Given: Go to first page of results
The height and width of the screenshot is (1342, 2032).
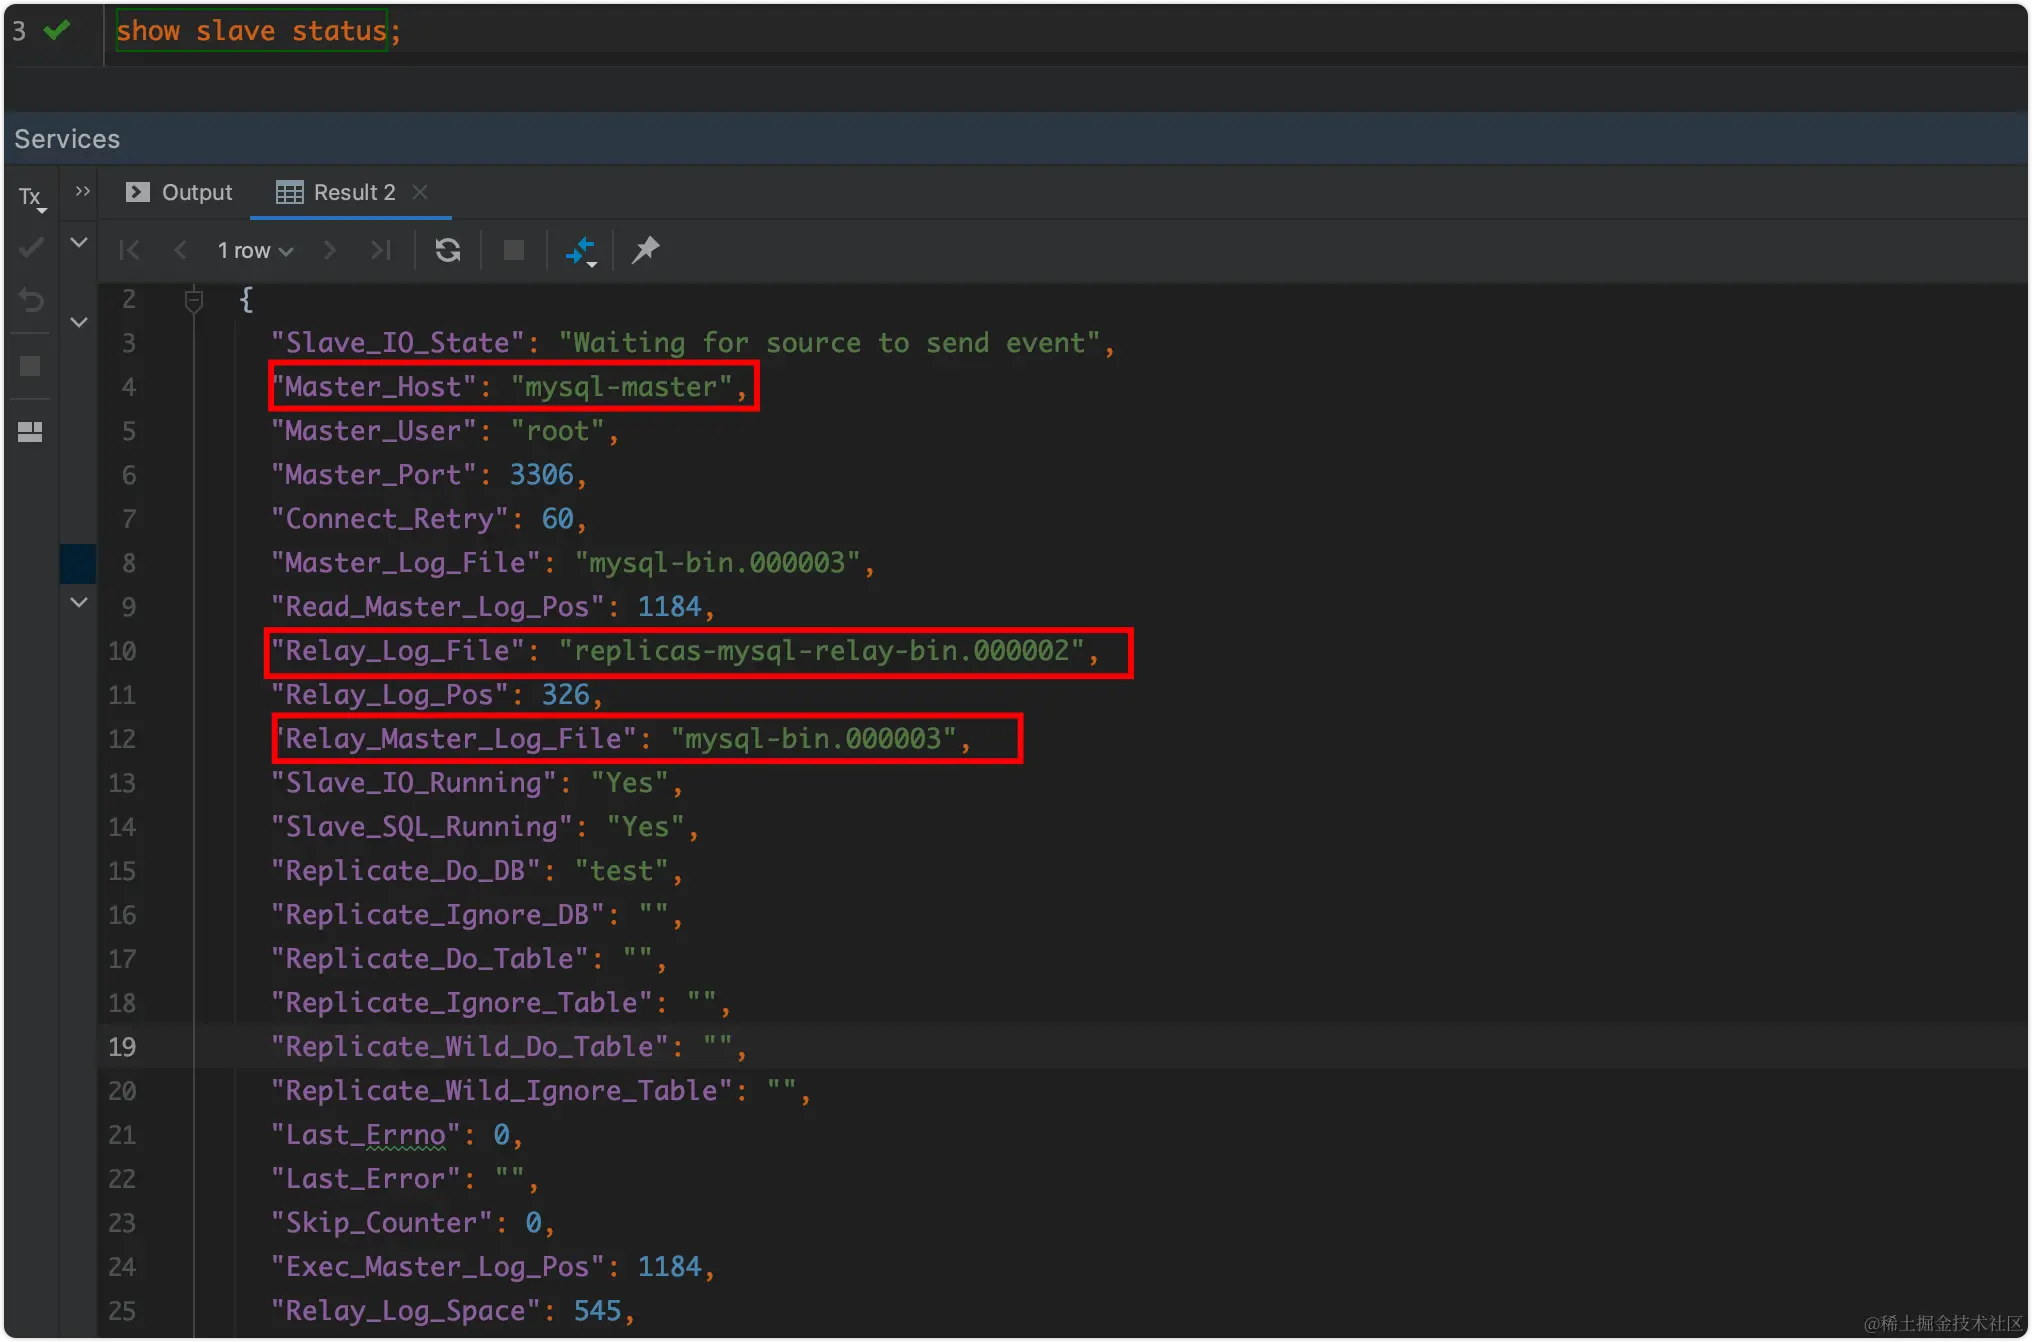Looking at the screenshot, I should click(x=129, y=250).
